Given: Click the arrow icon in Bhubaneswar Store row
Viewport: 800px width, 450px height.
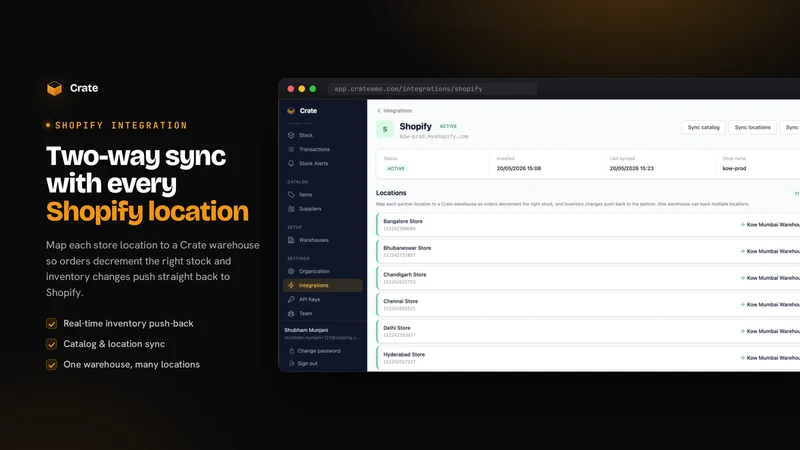Looking at the screenshot, I should 742,251.
